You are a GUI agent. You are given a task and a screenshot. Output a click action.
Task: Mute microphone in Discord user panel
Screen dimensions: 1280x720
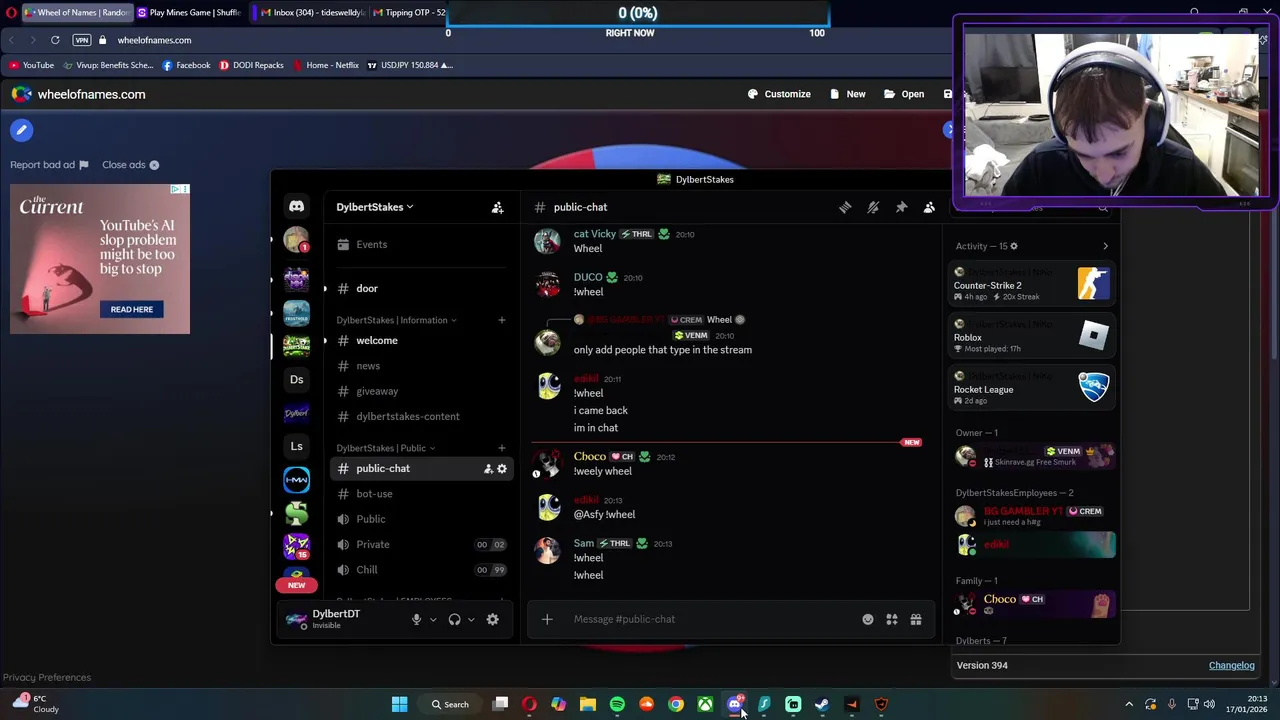416,619
